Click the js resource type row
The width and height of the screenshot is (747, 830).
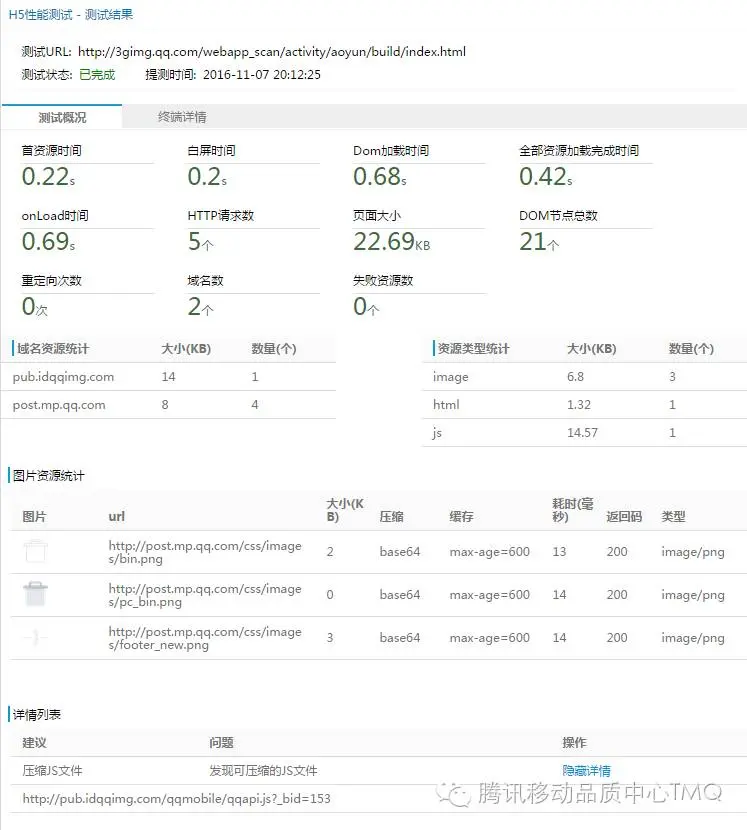click(584, 433)
